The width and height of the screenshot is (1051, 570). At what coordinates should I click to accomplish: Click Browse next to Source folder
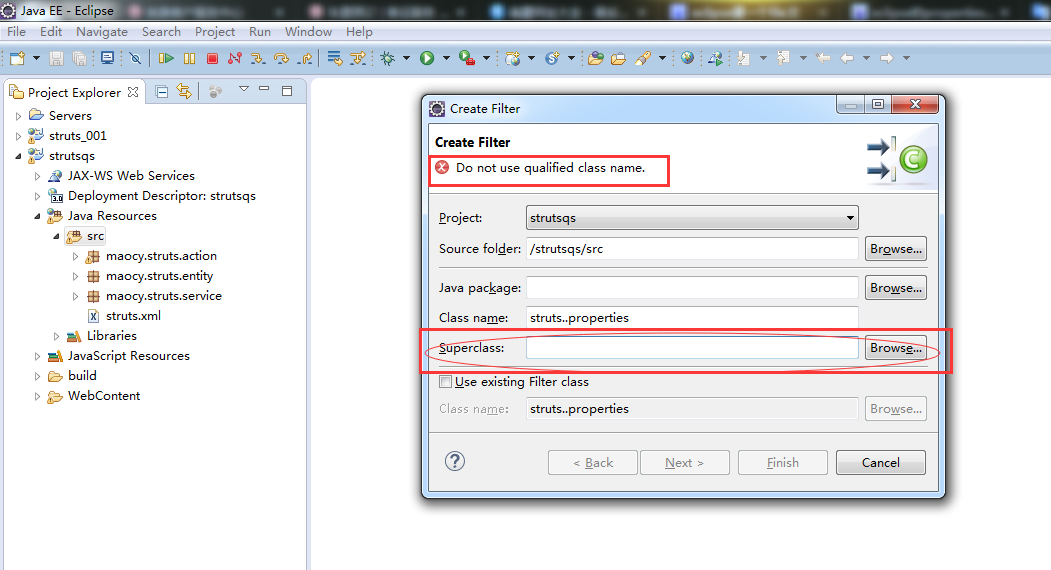(x=895, y=249)
